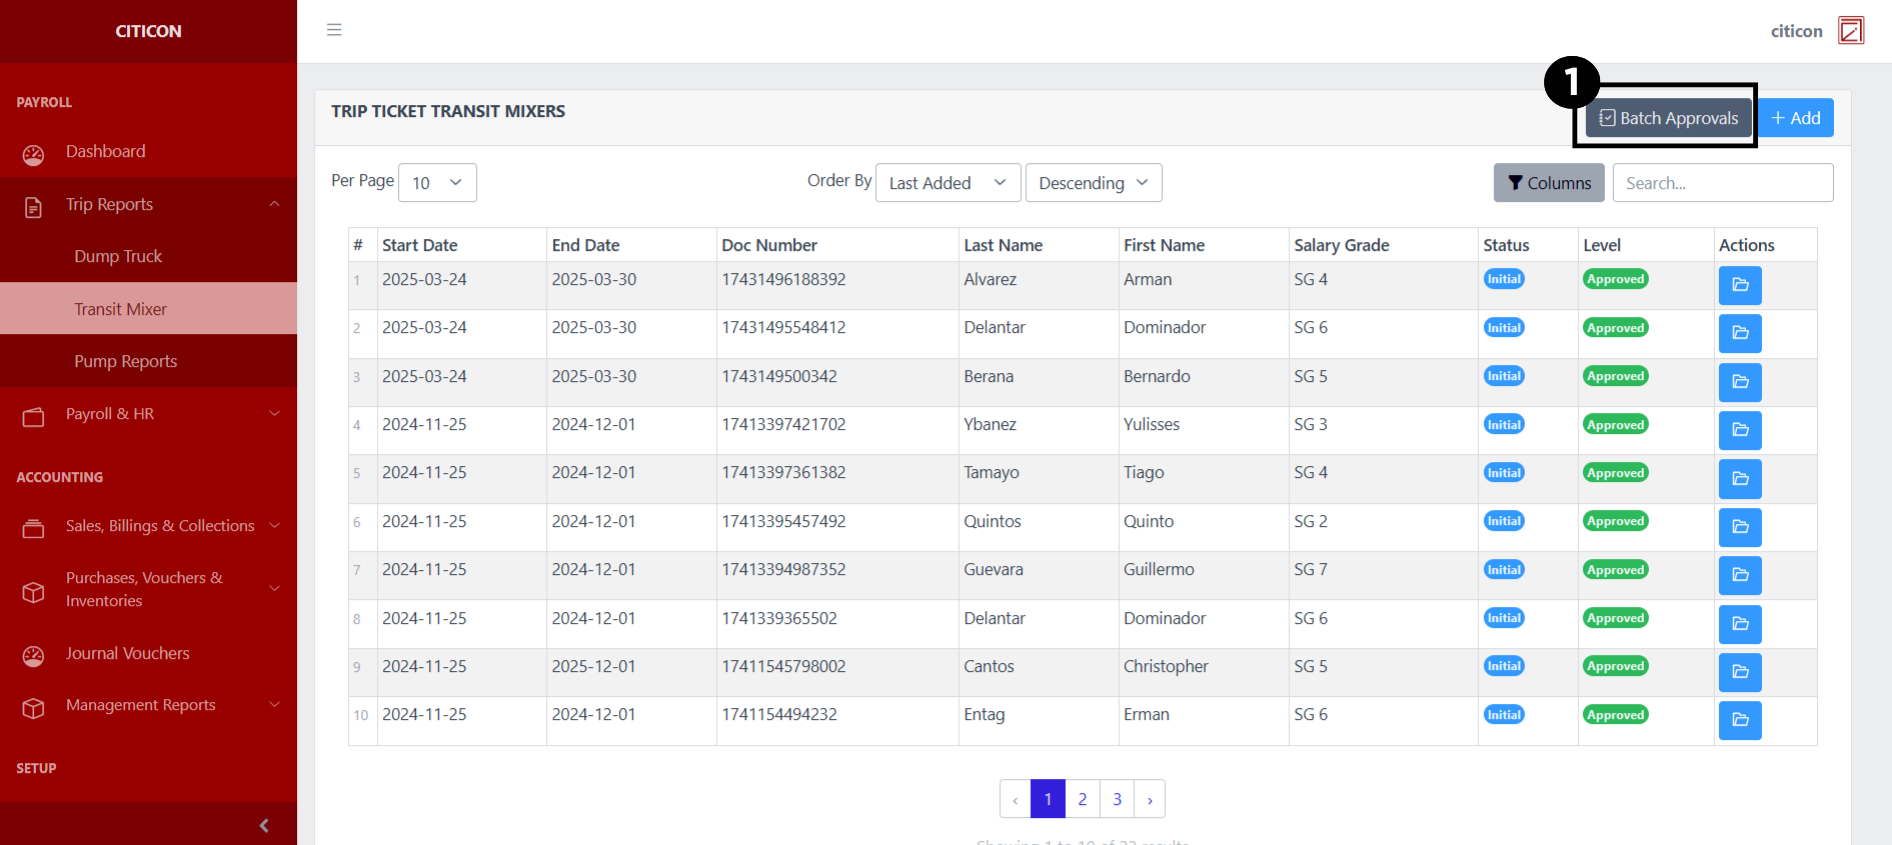1892x845 pixels.
Task: Change the Descending sort direction dropdown
Action: pyautogui.click(x=1093, y=183)
